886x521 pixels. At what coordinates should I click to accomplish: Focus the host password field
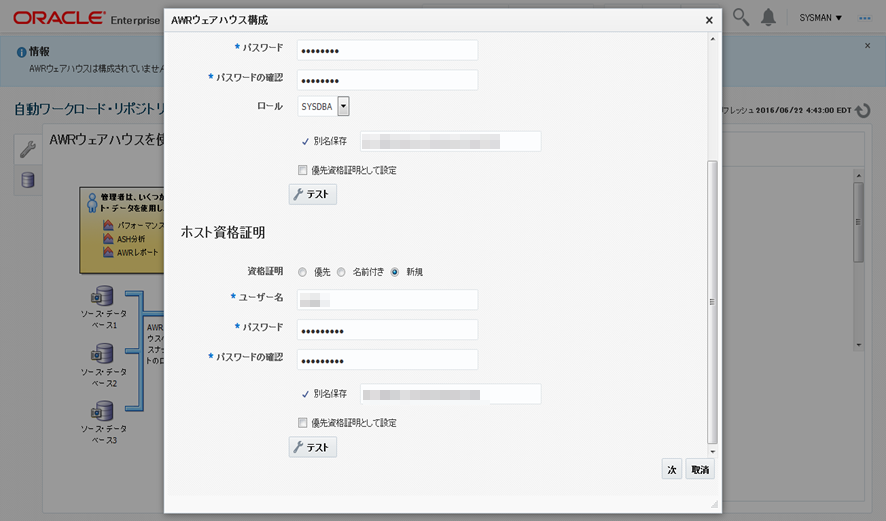(388, 330)
